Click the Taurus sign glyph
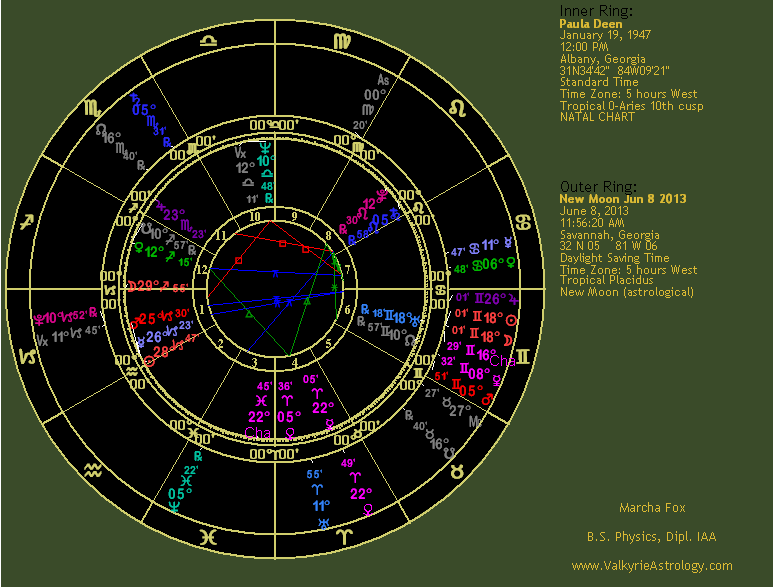This screenshot has height=587, width=773. tap(458, 468)
